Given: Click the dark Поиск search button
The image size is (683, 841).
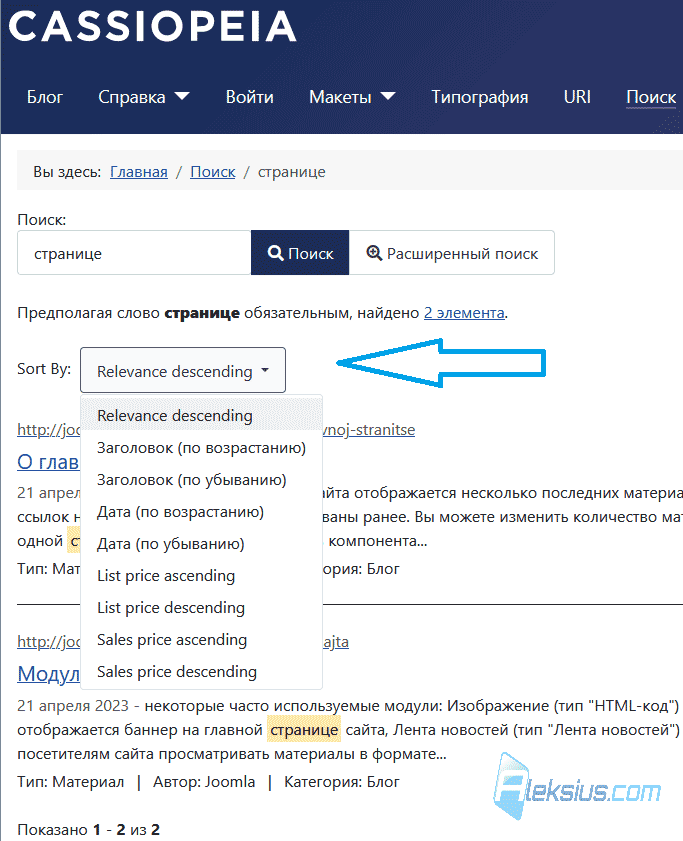Looking at the screenshot, I should click(x=300, y=253).
